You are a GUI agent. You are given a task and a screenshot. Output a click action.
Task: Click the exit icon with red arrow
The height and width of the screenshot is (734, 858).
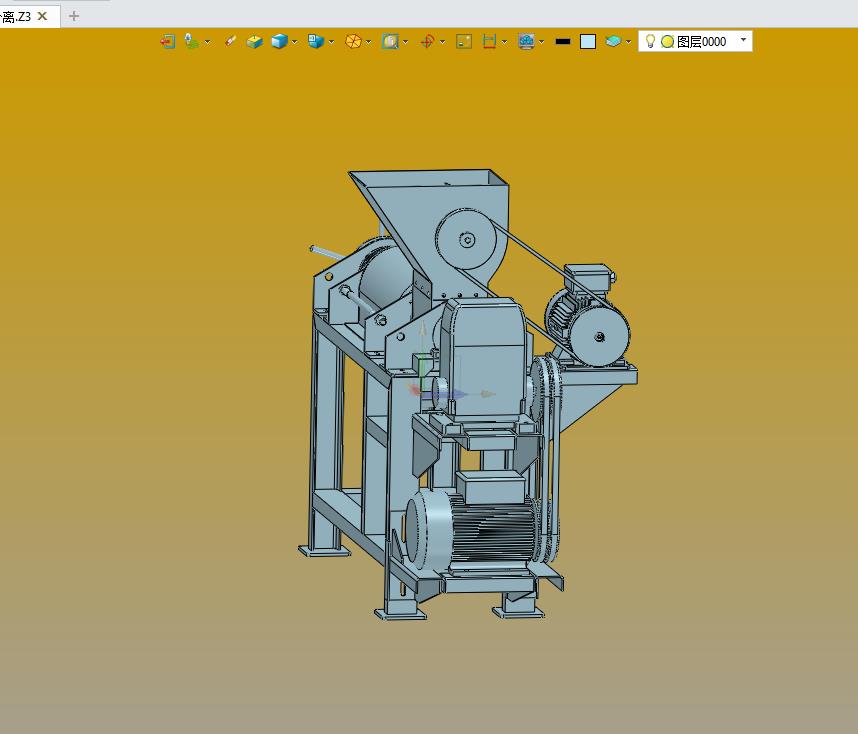[x=167, y=42]
